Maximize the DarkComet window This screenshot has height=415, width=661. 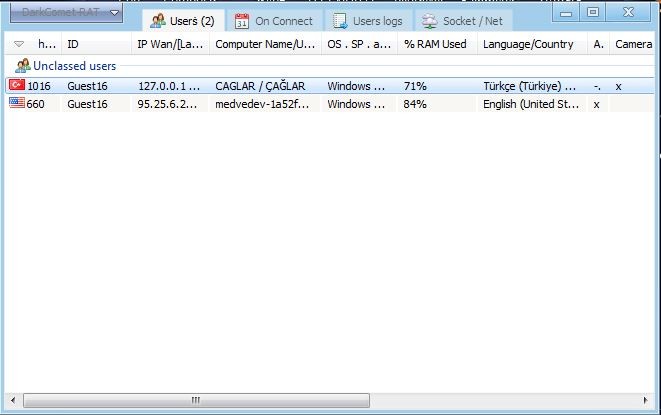[x=593, y=13]
